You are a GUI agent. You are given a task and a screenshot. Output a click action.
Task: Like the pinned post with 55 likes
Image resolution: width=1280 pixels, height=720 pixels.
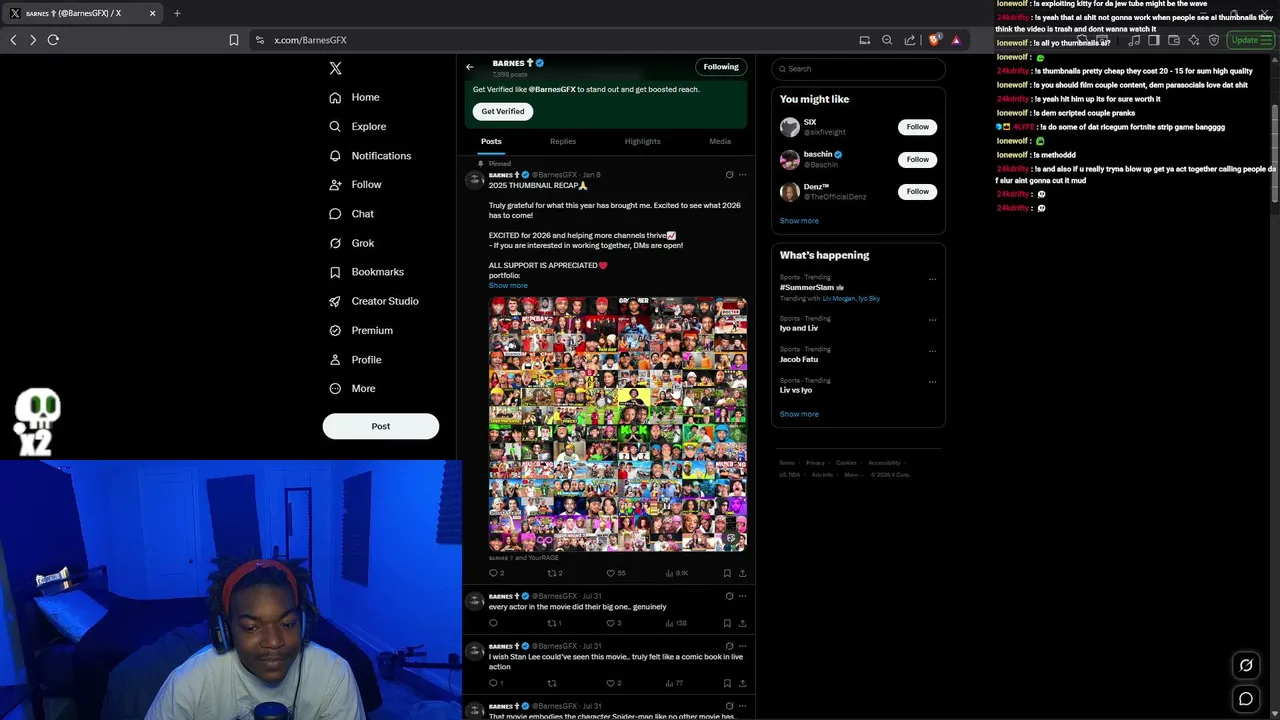tap(611, 573)
